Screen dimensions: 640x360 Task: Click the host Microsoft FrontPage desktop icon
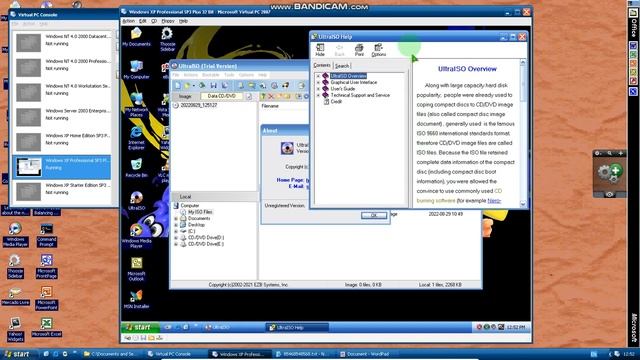pyautogui.click(x=46, y=267)
